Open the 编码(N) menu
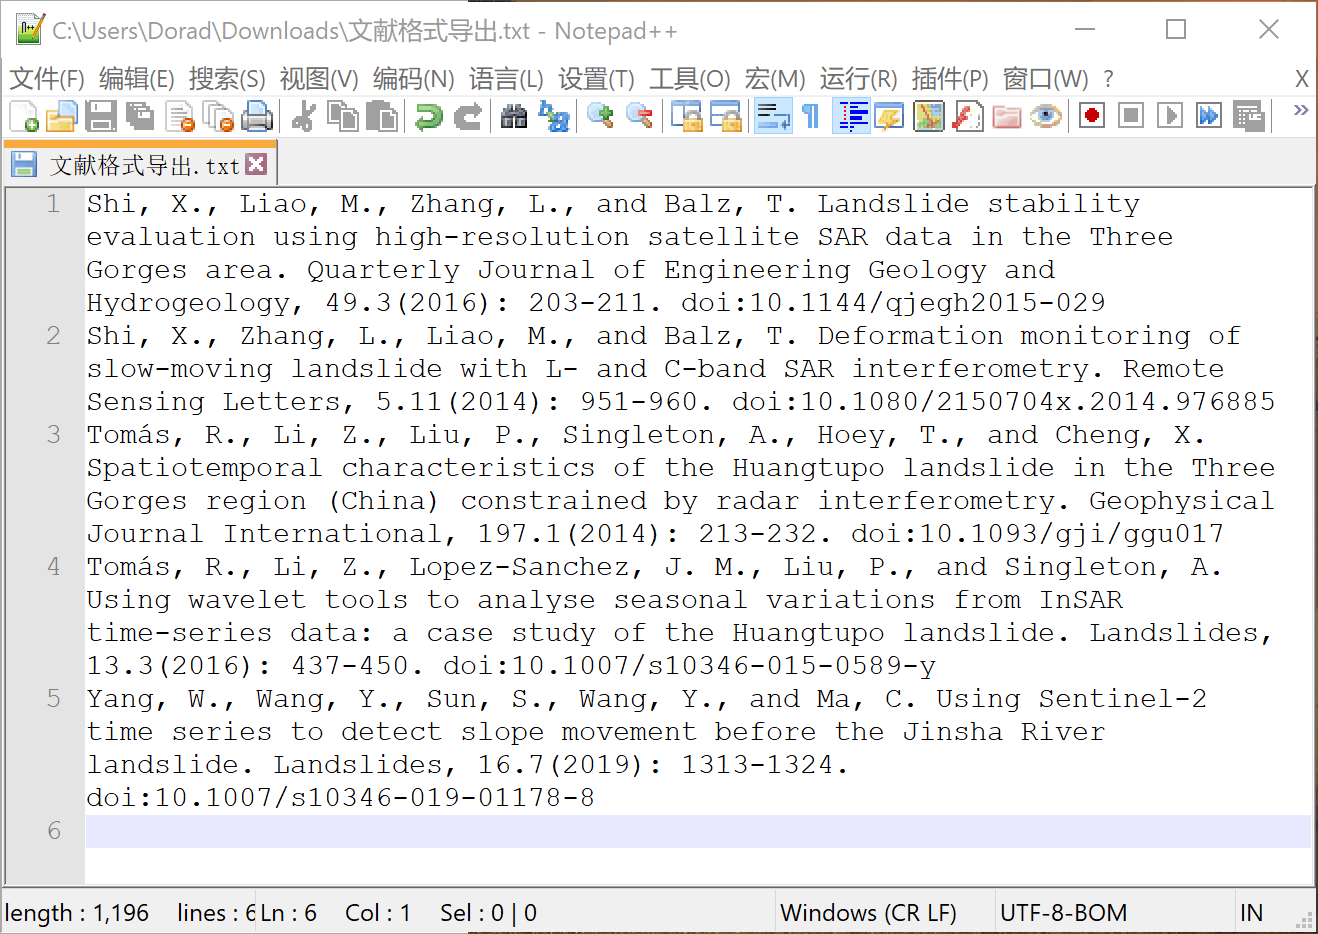The height and width of the screenshot is (934, 1318). pos(413,79)
